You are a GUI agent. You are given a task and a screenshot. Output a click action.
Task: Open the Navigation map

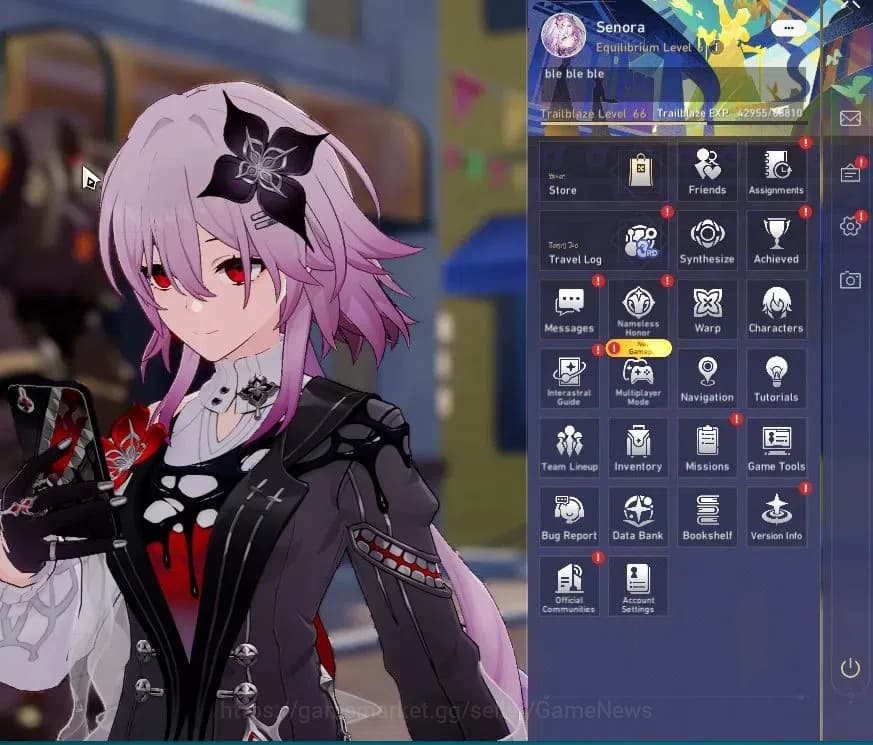[707, 379]
